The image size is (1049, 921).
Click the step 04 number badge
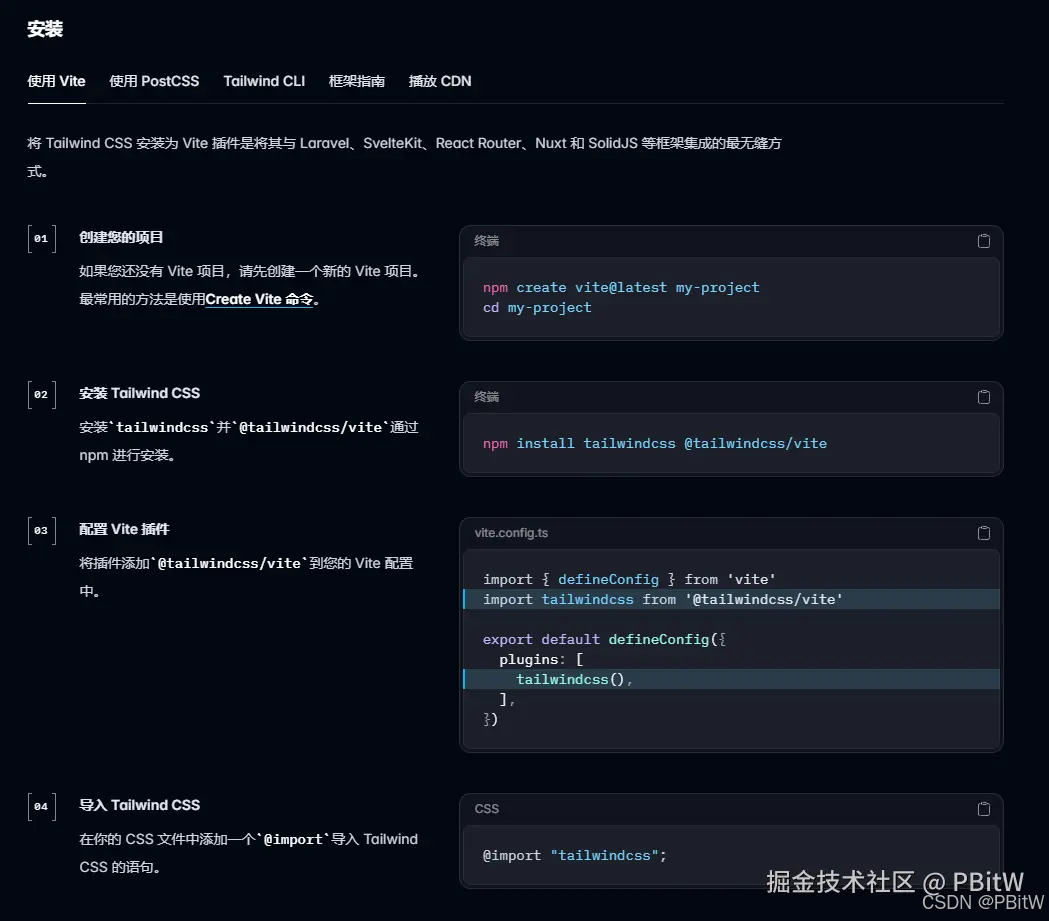pyautogui.click(x=41, y=807)
